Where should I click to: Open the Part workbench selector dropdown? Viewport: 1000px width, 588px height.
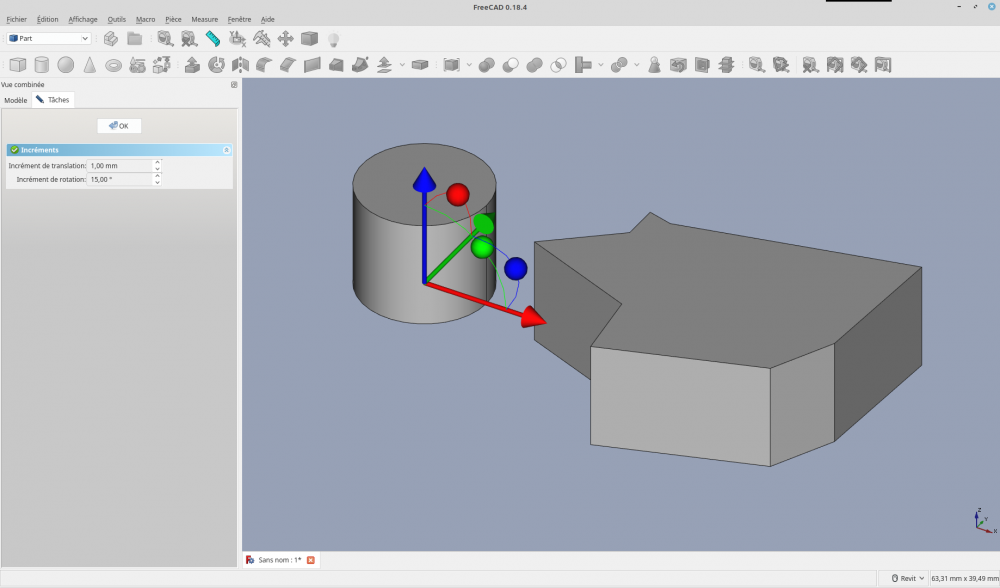[48, 38]
